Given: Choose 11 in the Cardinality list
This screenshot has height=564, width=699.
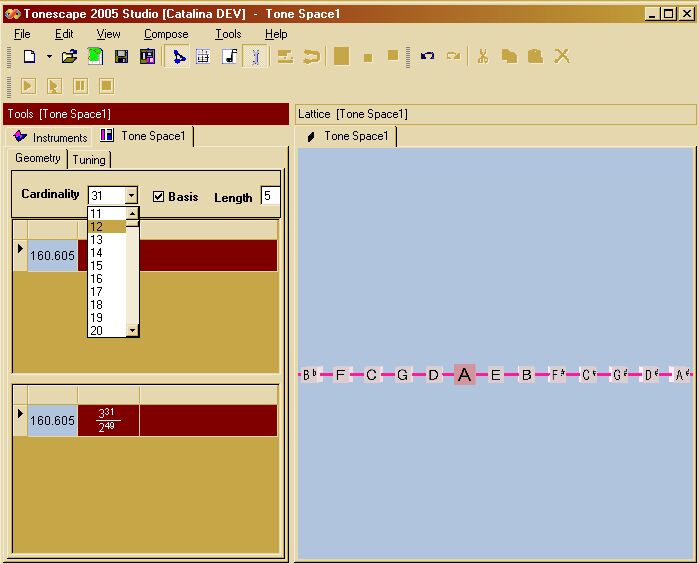Looking at the screenshot, I should click(x=107, y=214).
